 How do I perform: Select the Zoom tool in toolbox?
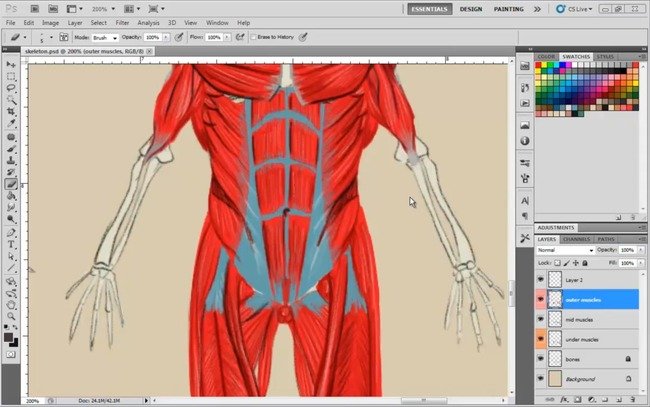(x=11, y=317)
